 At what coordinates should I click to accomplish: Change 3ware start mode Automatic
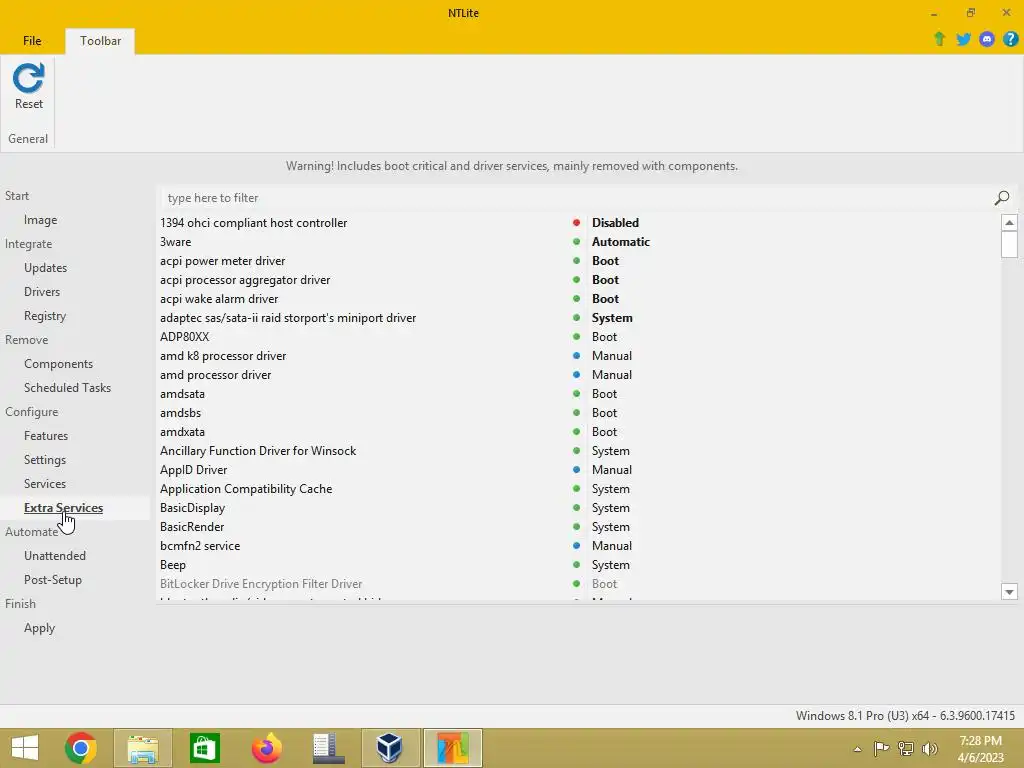pos(620,242)
